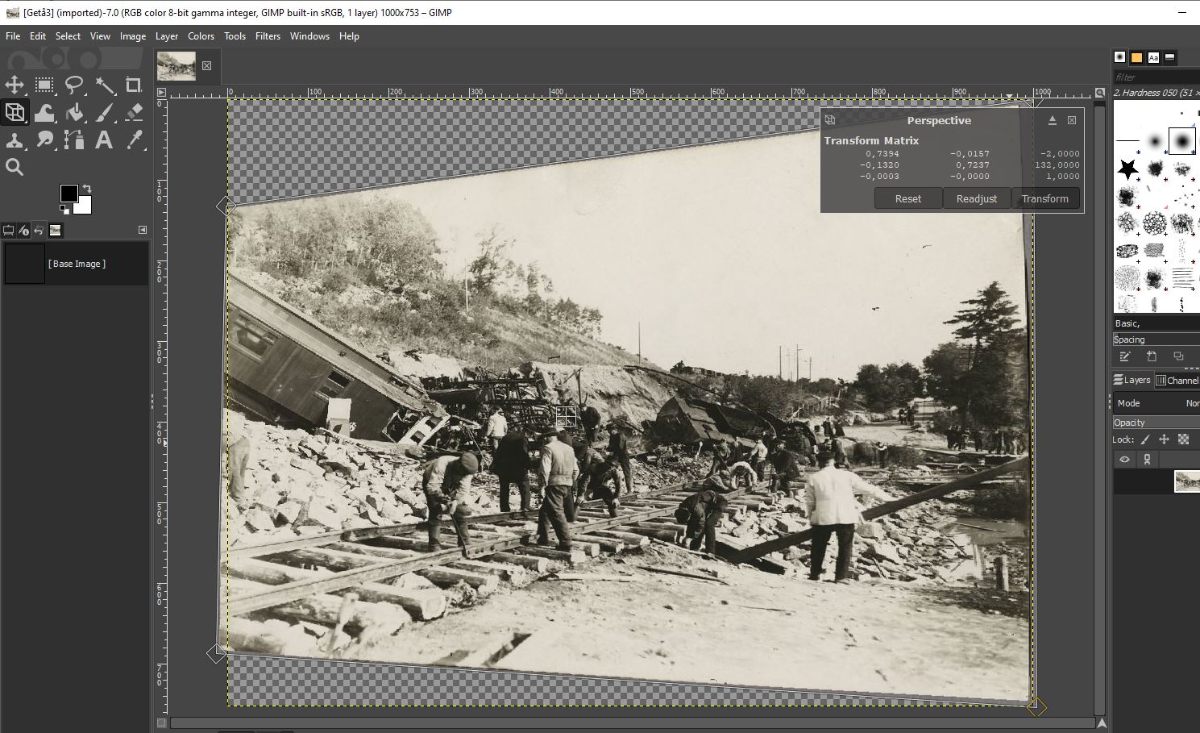Select the Color Picker eyedropper tool
The height and width of the screenshot is (733, 1200).
click(x=134, y=140)
